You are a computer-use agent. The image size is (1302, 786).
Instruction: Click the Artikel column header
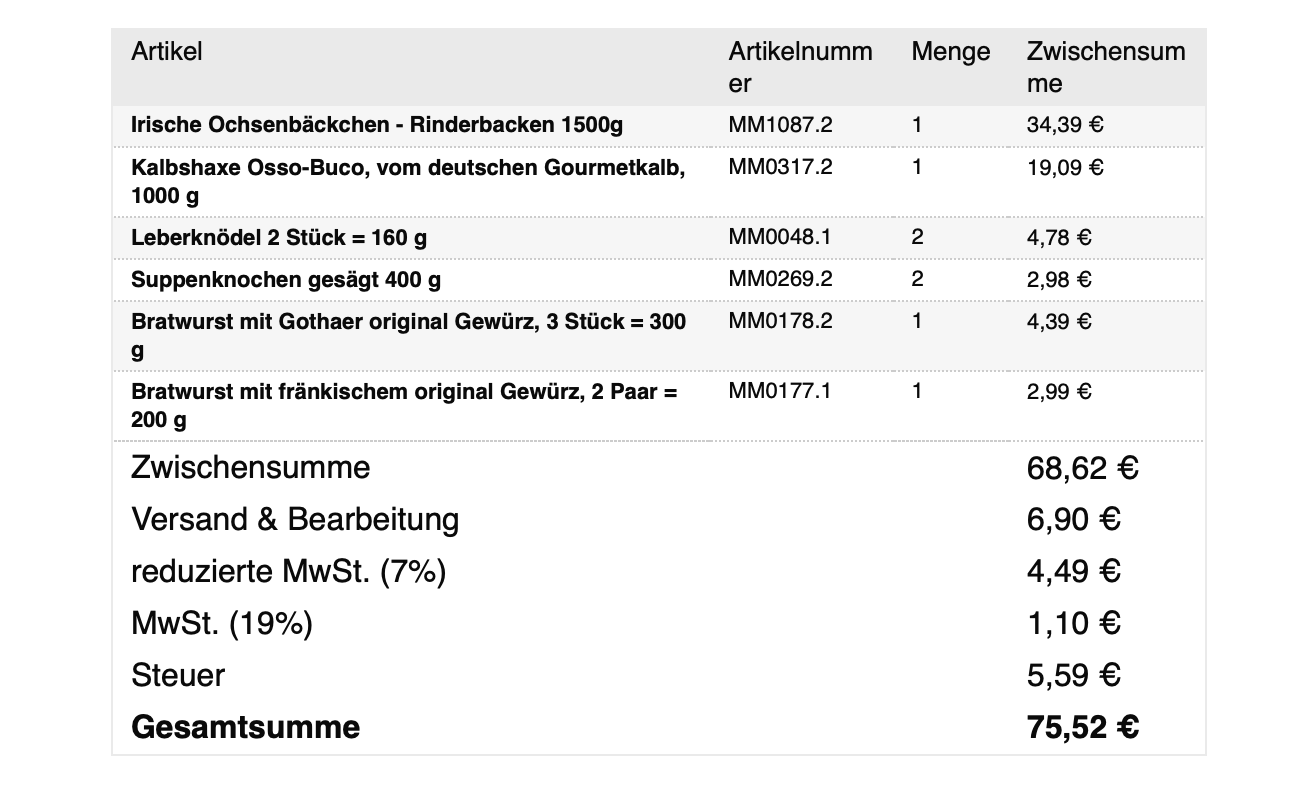click(x=166, y=52)
